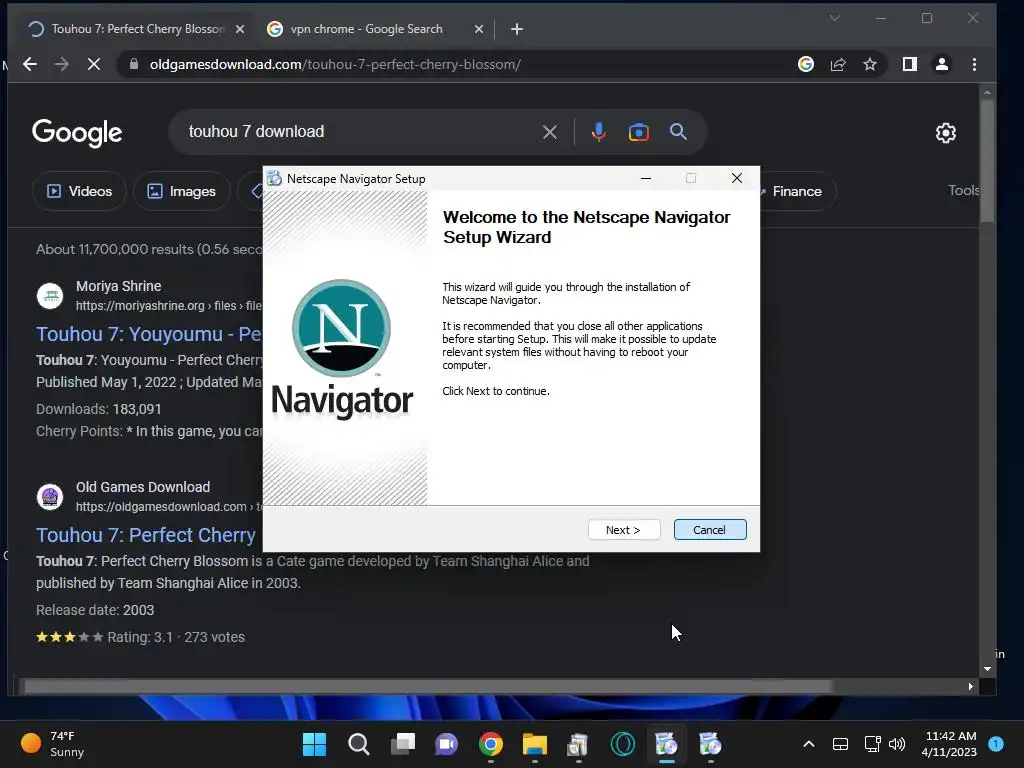Image resolution: width=1024 pixels, height=768 pixels.
Task: Open Windows Start menu
Action: pyautogui.click(x=315, y=744)
